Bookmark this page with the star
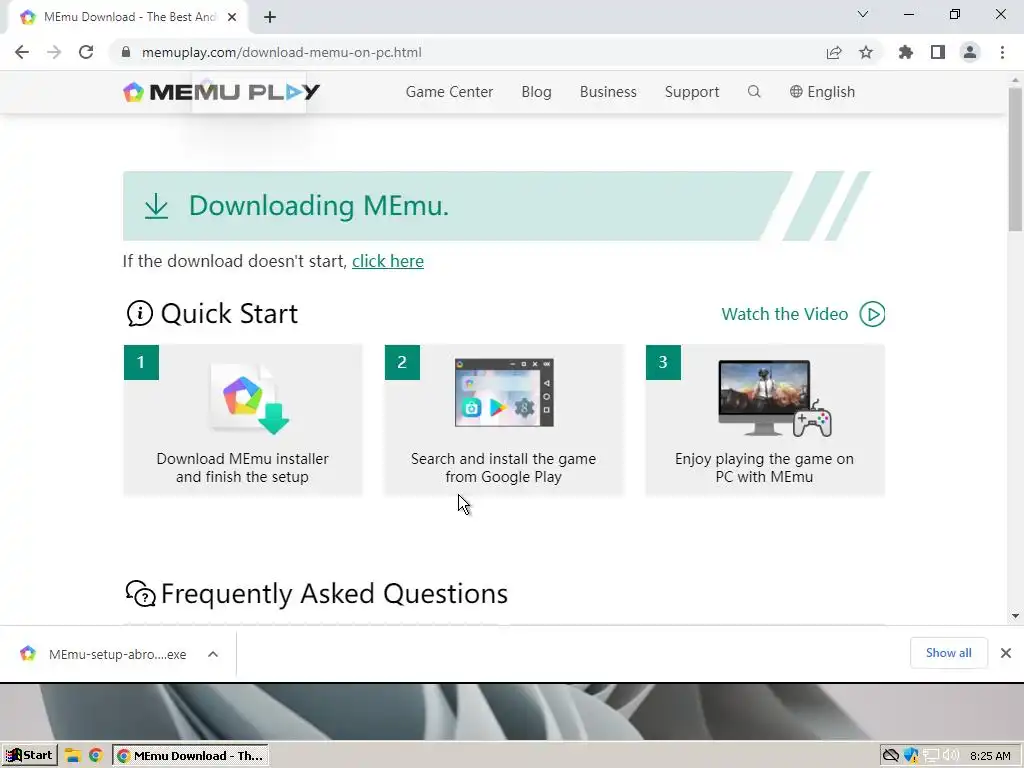This screenshot has height=768, width=1024. tap(866, 52)
